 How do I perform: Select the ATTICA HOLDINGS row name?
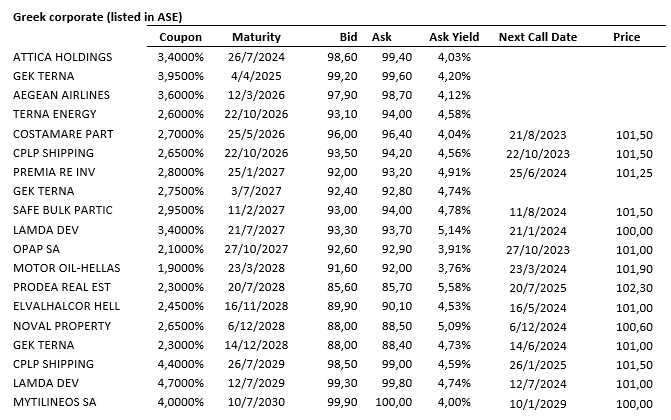coord(62,57)
